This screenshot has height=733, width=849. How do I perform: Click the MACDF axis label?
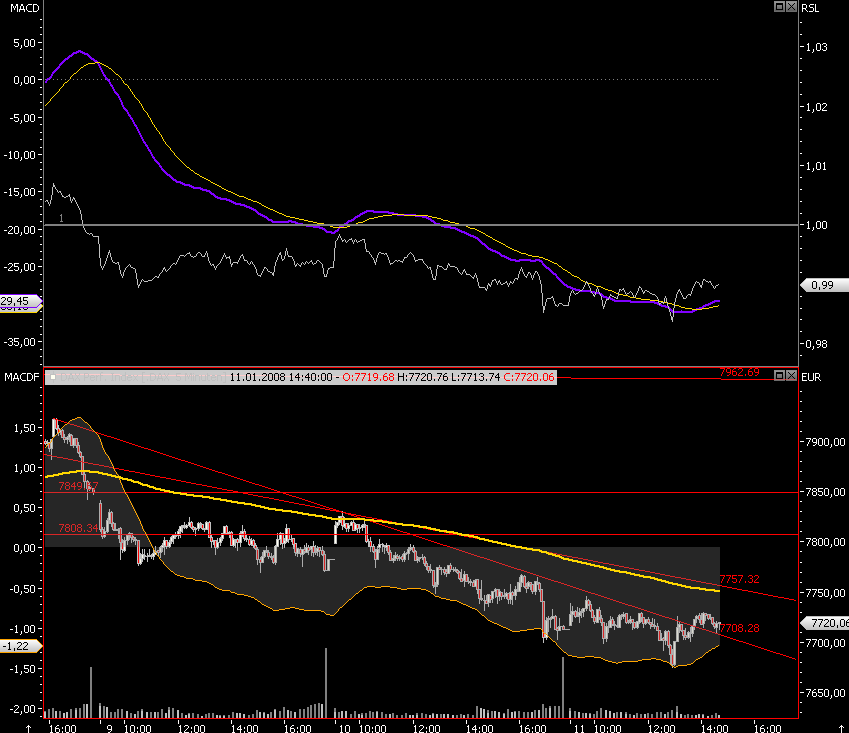tap(22, 377)
